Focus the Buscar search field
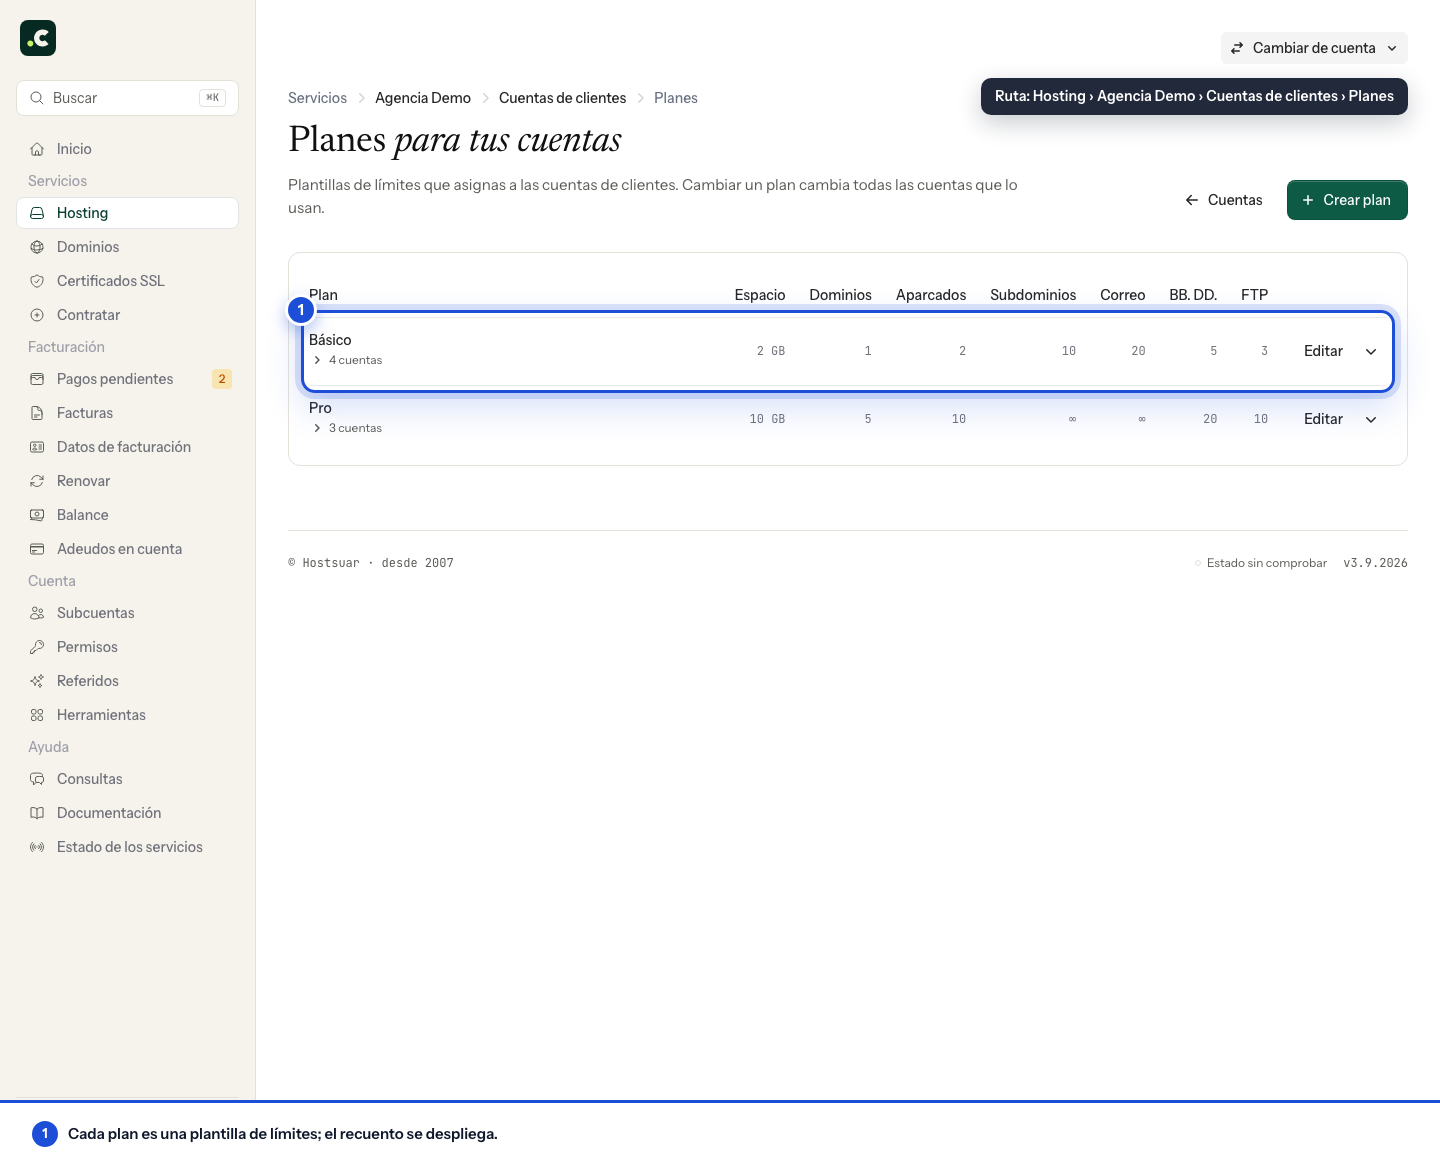1440x1164 pixels. coord(128,98)
